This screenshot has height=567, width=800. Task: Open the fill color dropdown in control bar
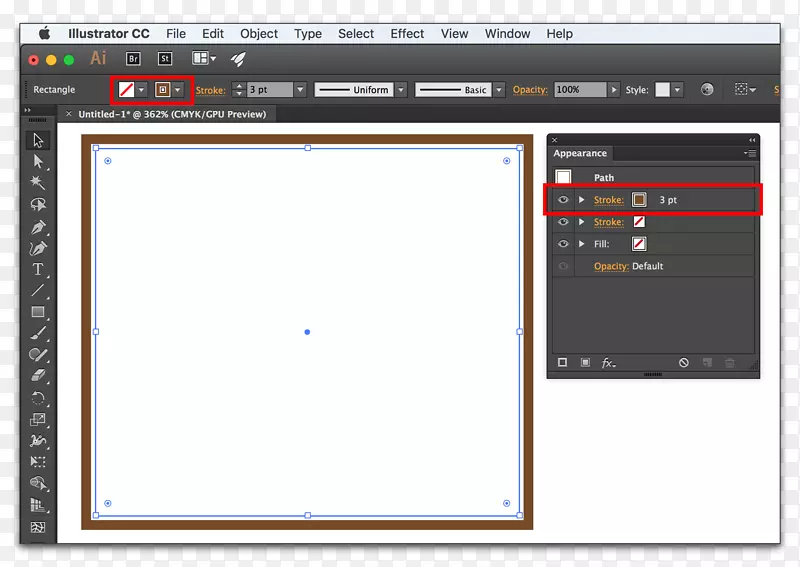(x=141, y=90)
